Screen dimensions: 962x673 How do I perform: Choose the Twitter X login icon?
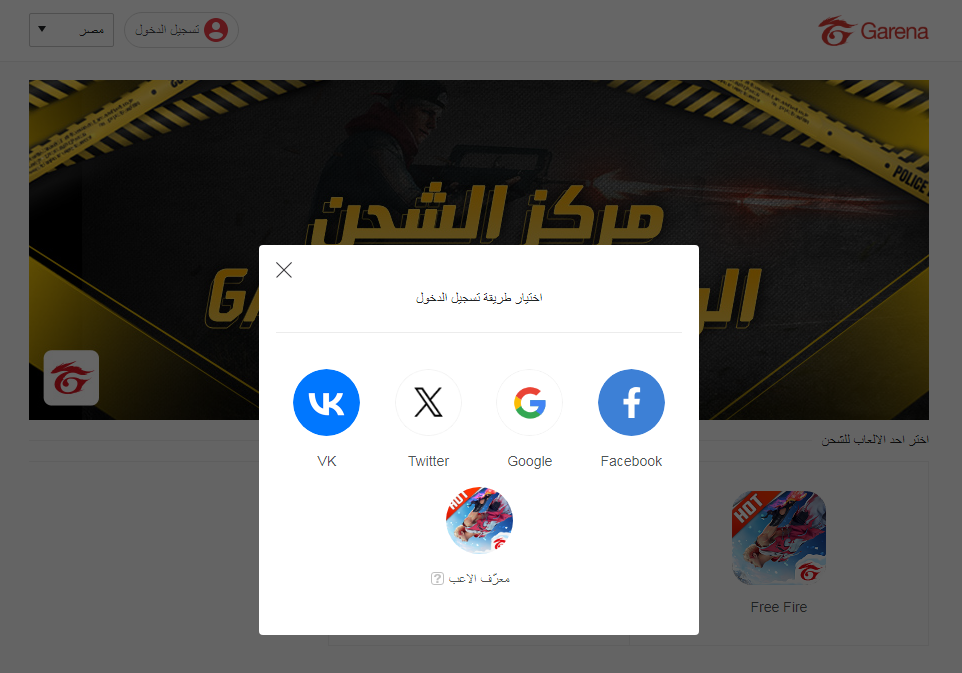coord(428,402)
